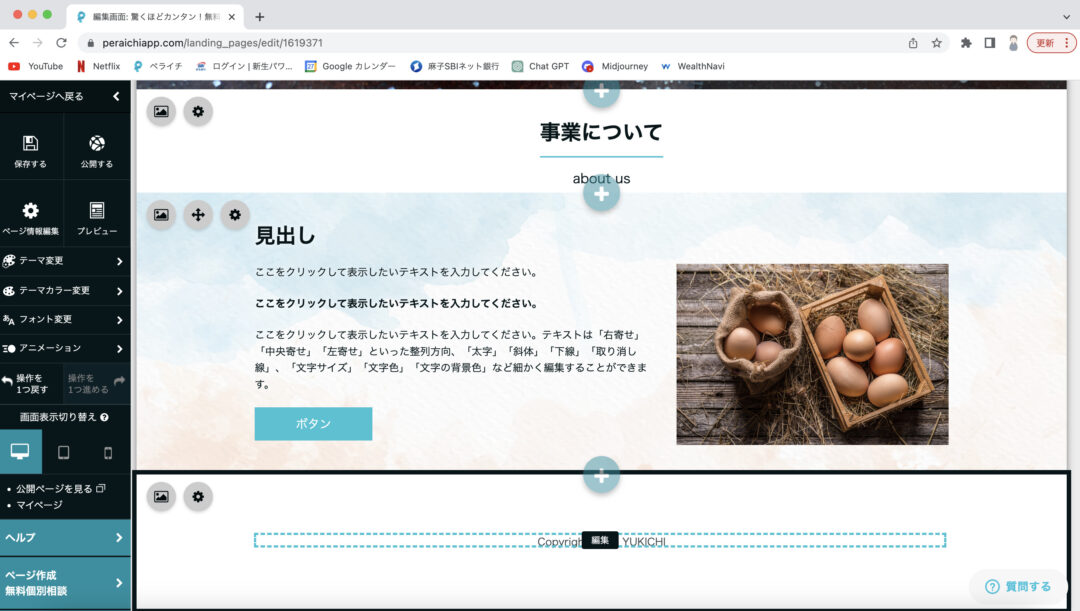Open the 麻子SBIネット銀行 bookmark
The width and height of the screenshot is (1080, 611).
[454, 66]
